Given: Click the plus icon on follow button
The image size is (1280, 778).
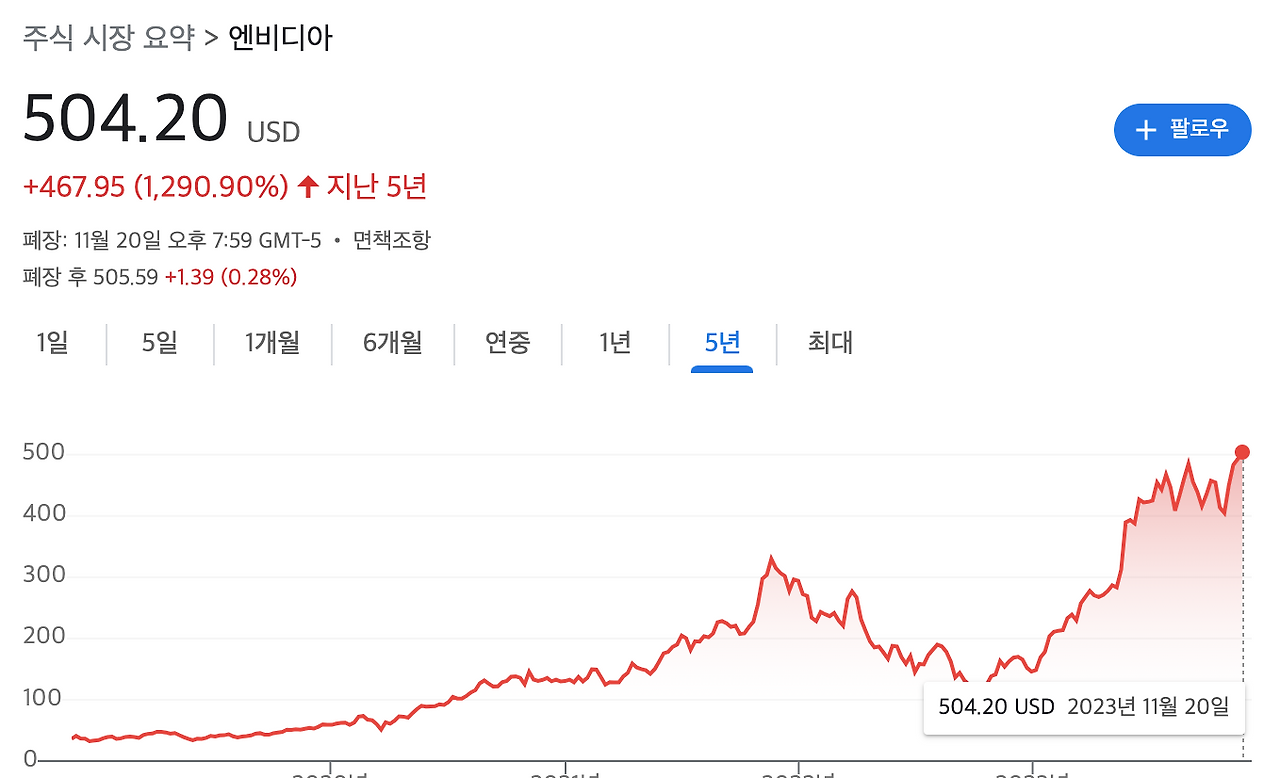Looking at the screenshot, I should pos(1146,130).
